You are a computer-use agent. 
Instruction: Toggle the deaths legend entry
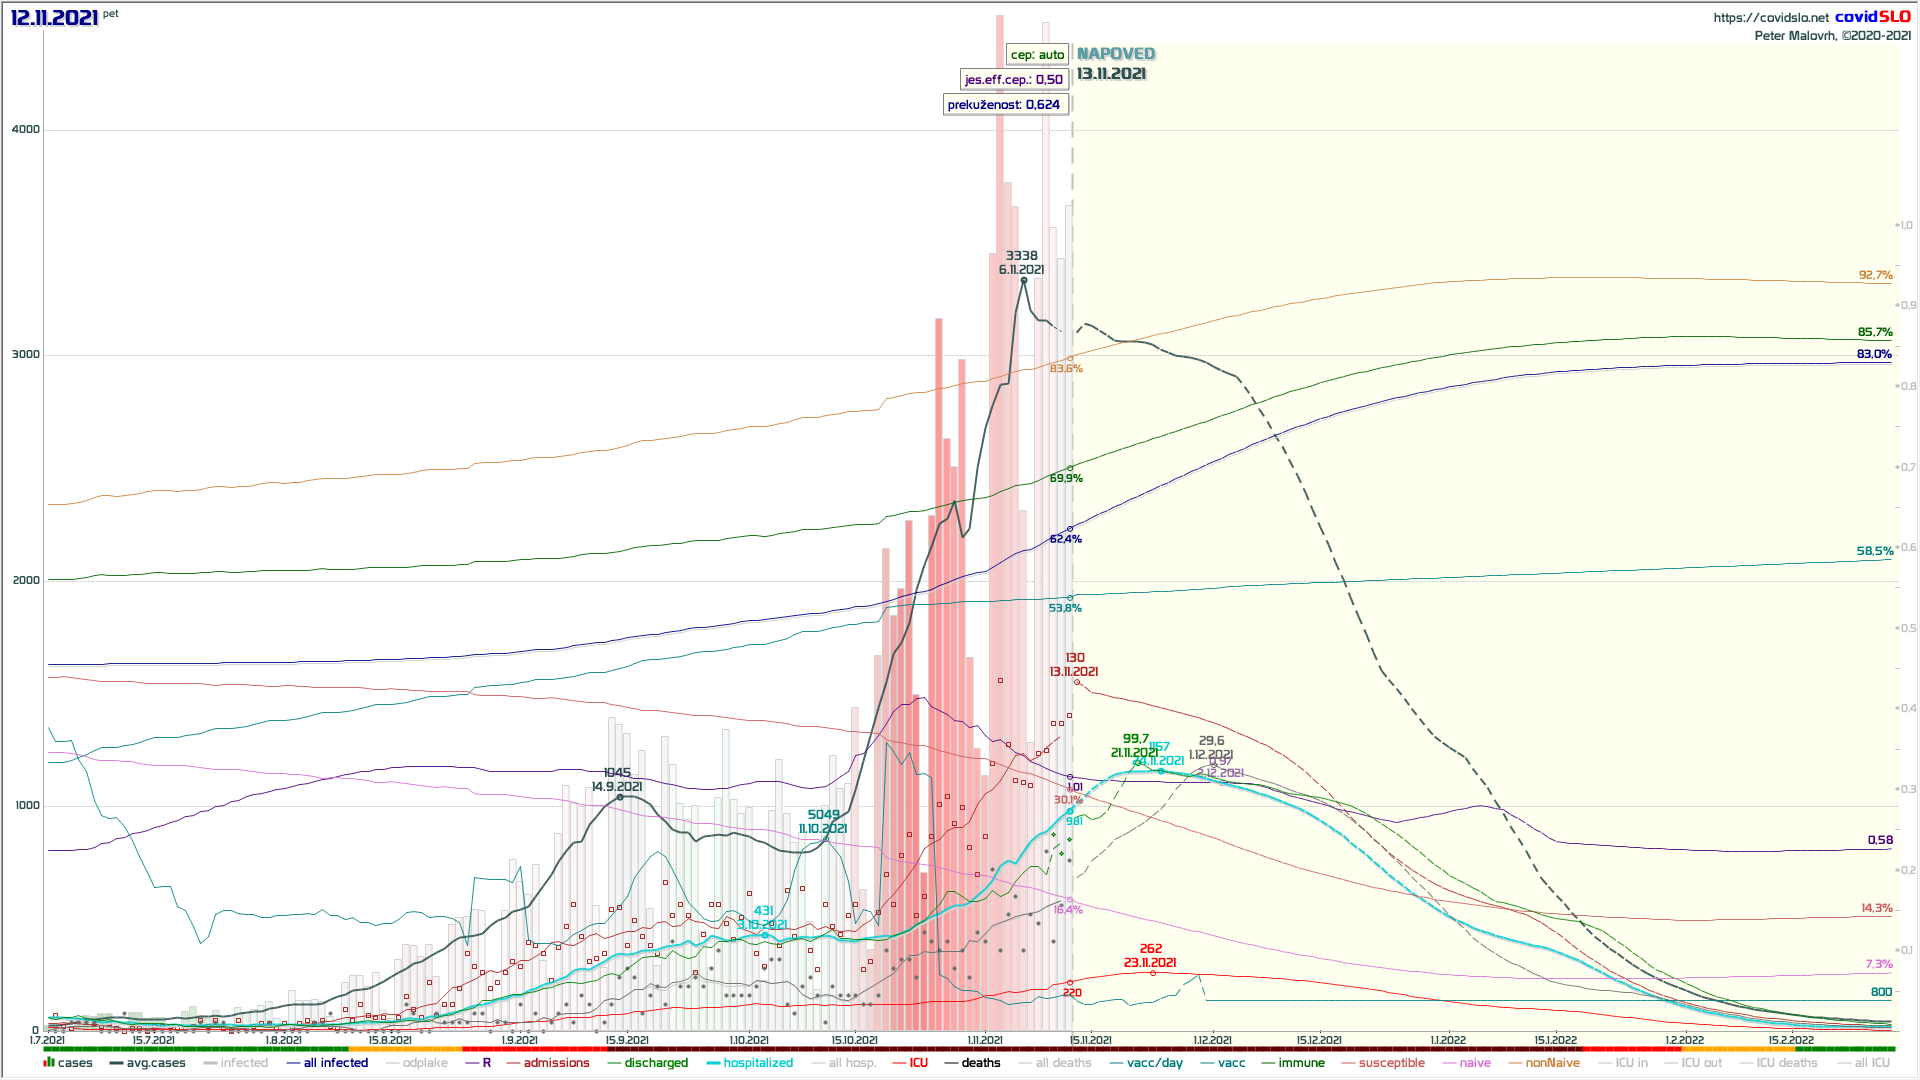[x=980, y=1063]
